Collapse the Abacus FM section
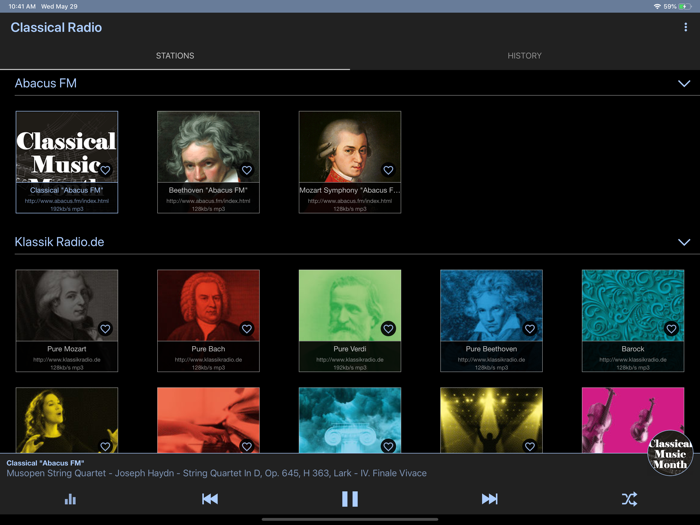The width and height of the screenshot is (700, 525). tap(684, 83)
